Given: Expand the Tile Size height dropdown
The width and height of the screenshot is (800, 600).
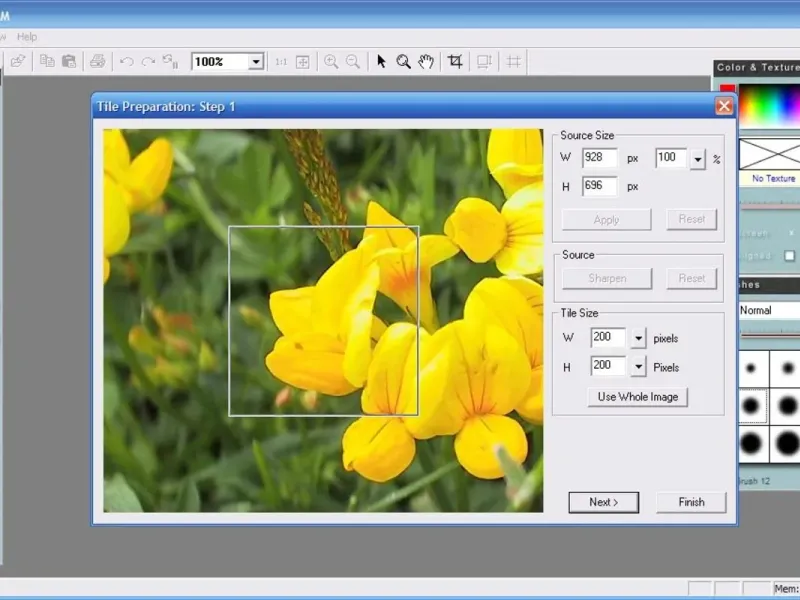Looking at the screenshot, I should click(x=639, y=367).
